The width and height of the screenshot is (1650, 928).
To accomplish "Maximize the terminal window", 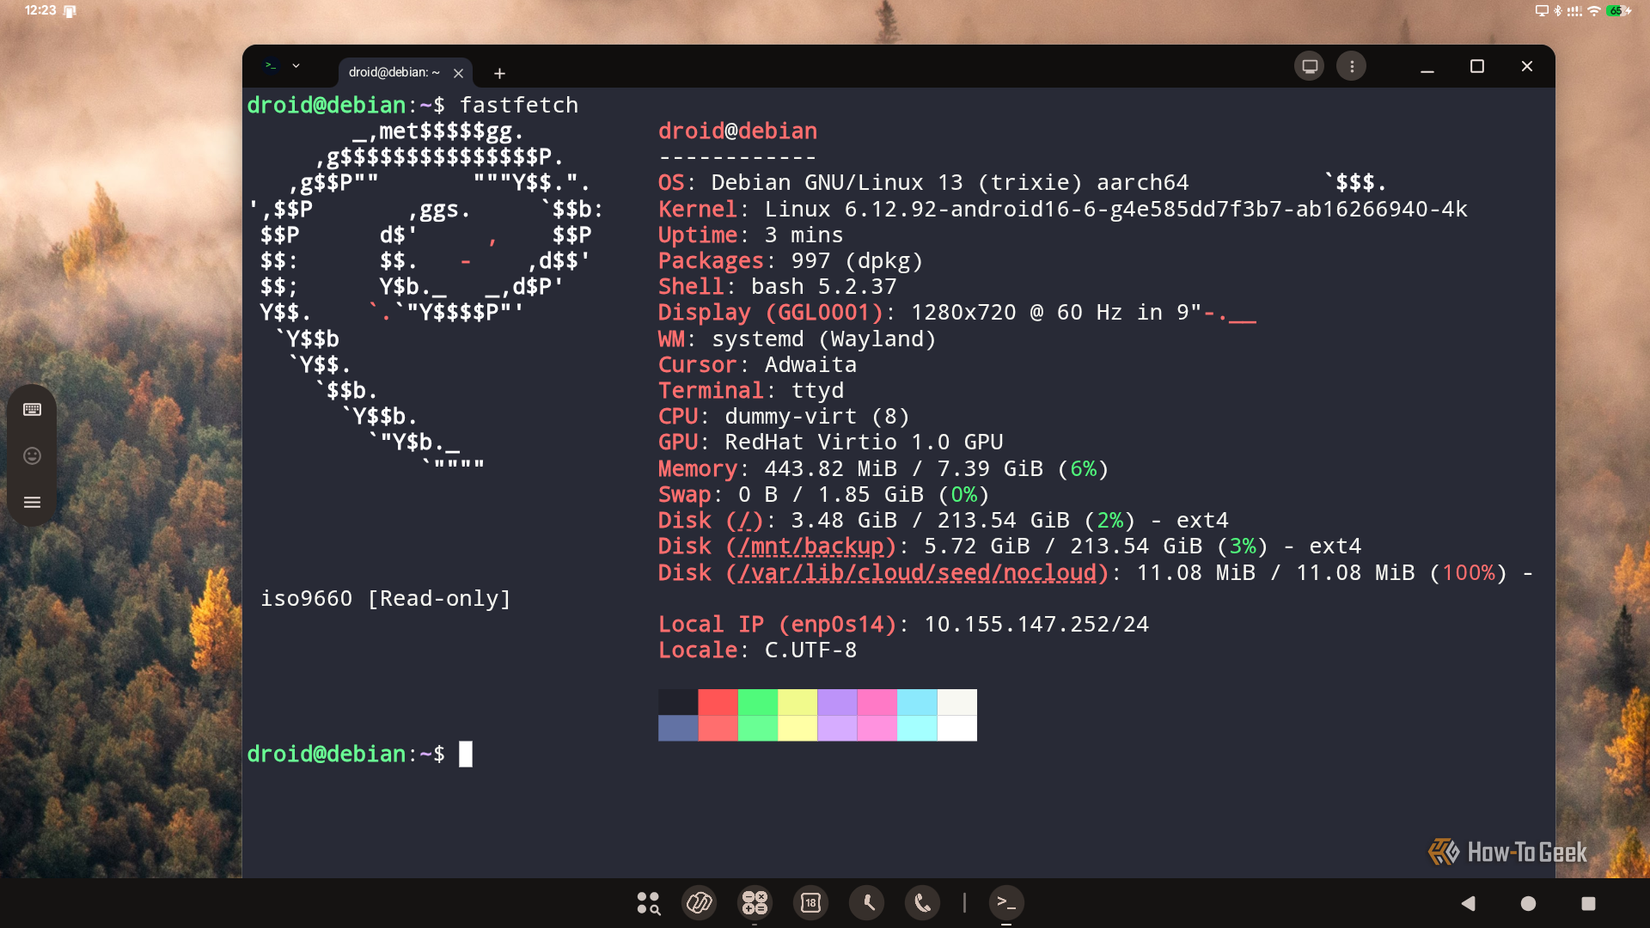I will (1477, 66).
